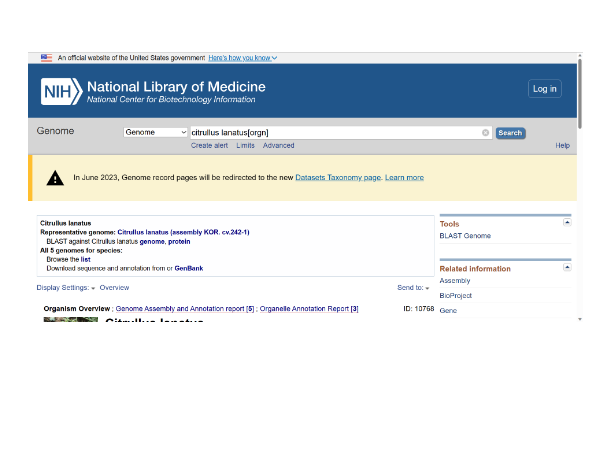The image size is (613, 461).
Task: Click the Genome heading label
Action: pyautogui.click(x=55, y=131)
